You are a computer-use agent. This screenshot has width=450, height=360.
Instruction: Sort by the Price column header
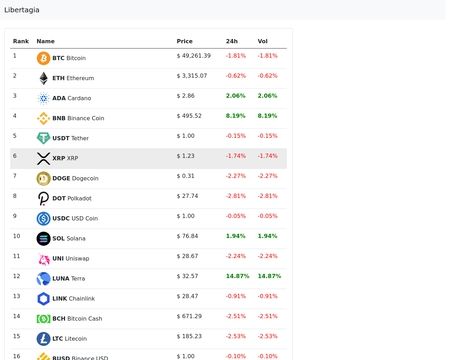(184, 41)
